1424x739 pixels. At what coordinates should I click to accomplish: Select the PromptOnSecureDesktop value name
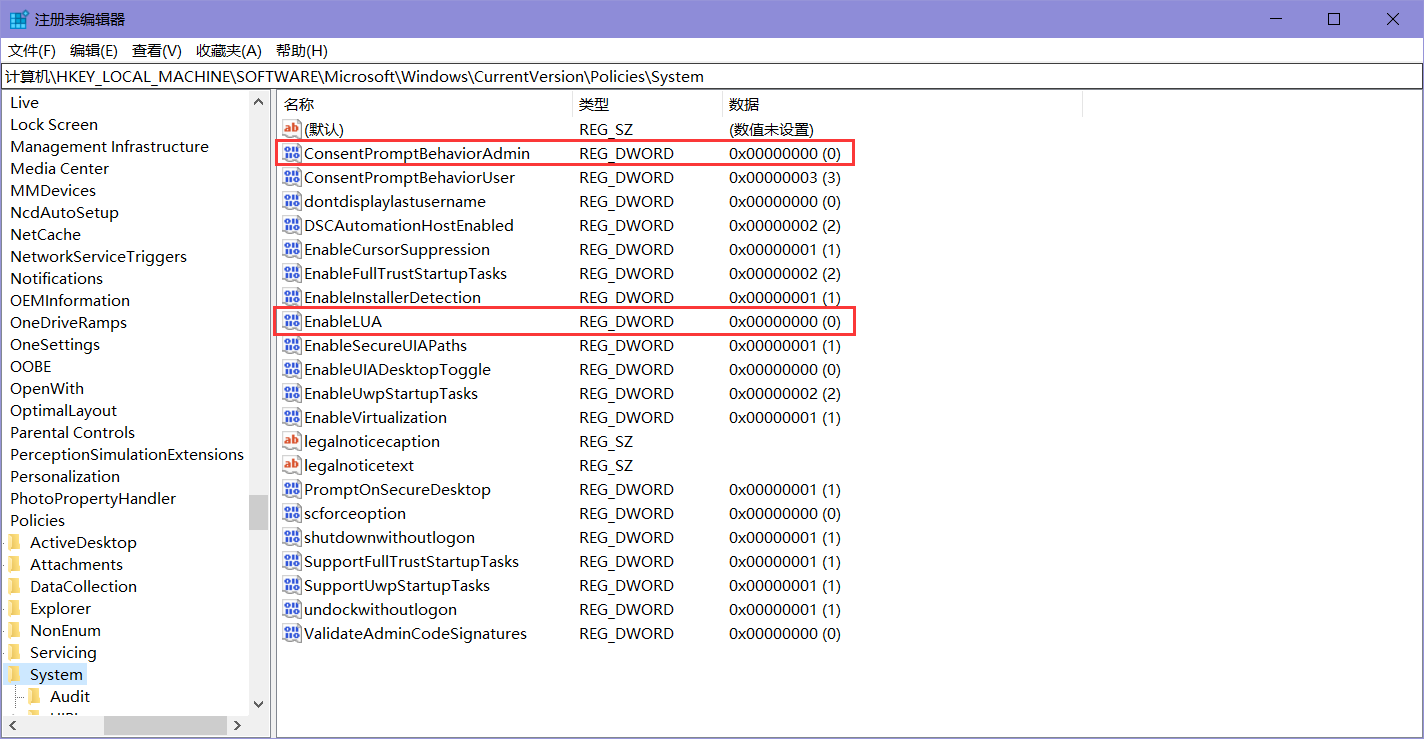[397, 490]
